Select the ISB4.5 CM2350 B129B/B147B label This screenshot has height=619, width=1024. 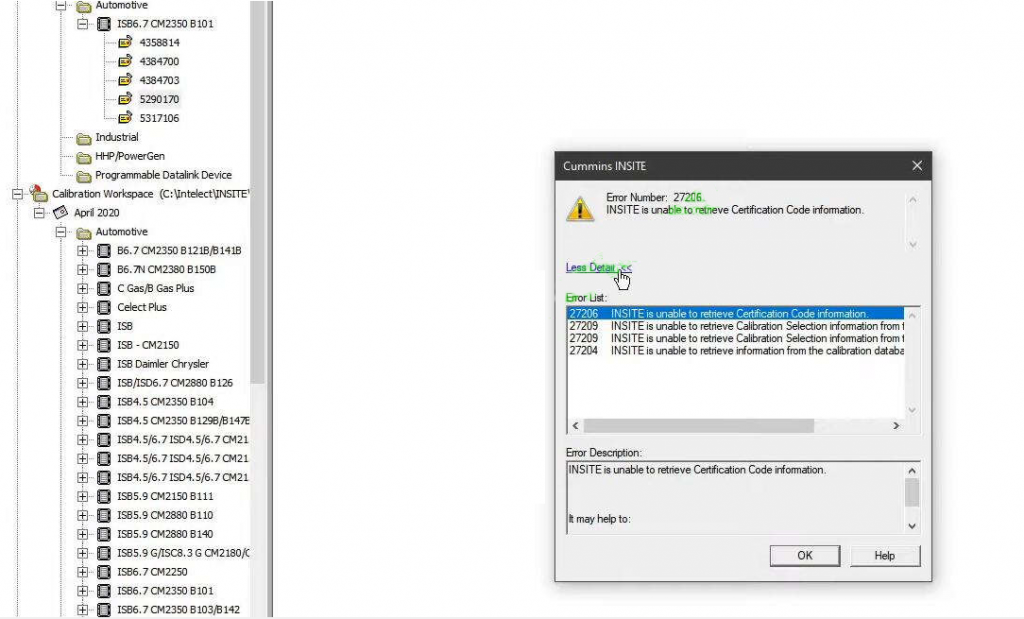tap(183, 421)
